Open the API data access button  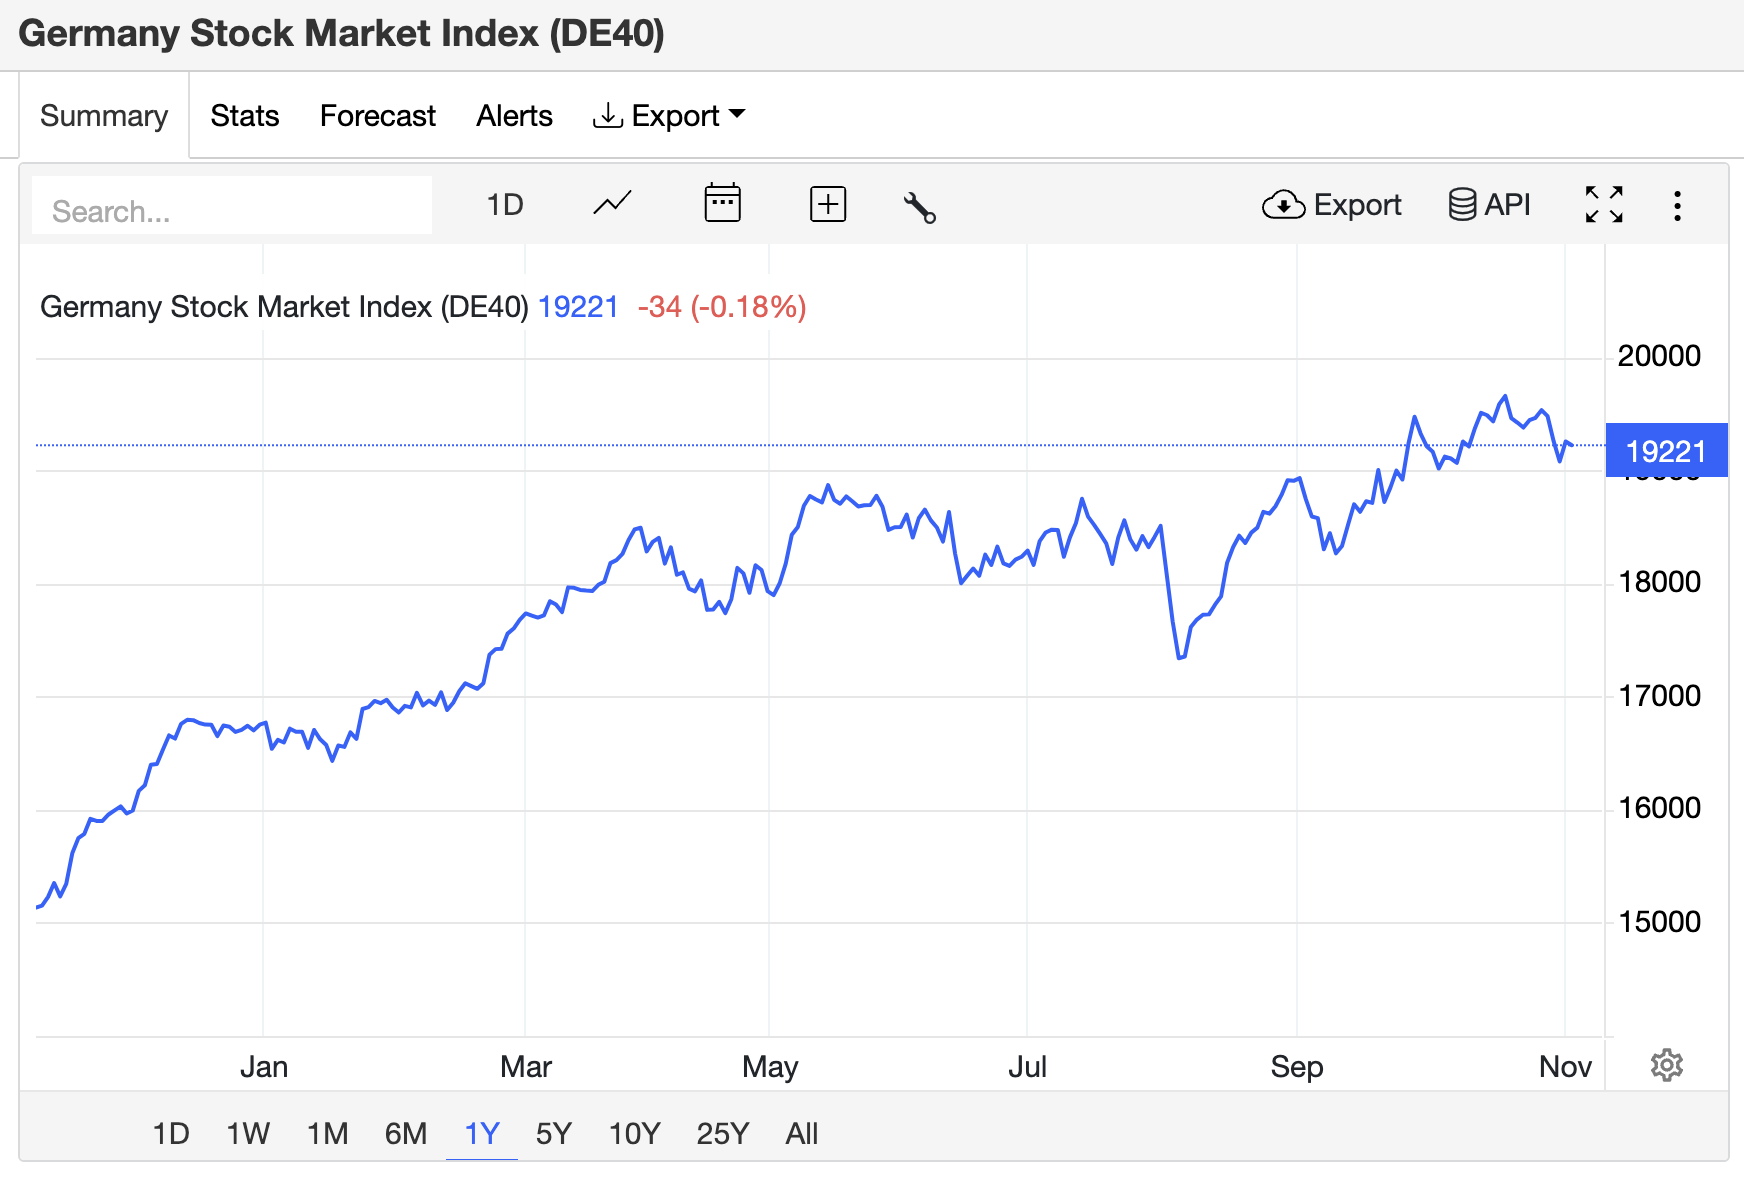click(x=1489, y=204)
